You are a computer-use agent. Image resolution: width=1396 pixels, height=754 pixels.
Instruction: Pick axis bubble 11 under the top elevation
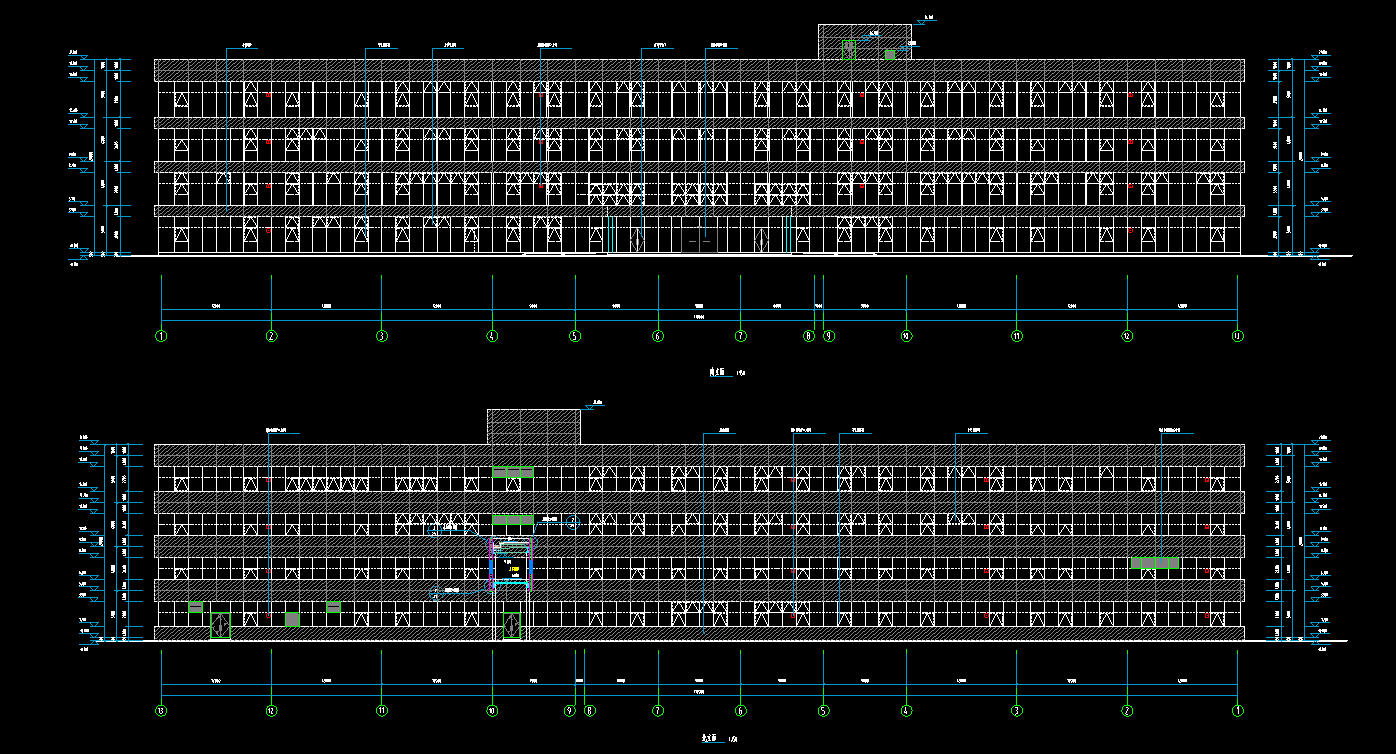(x=1016, y=336)
